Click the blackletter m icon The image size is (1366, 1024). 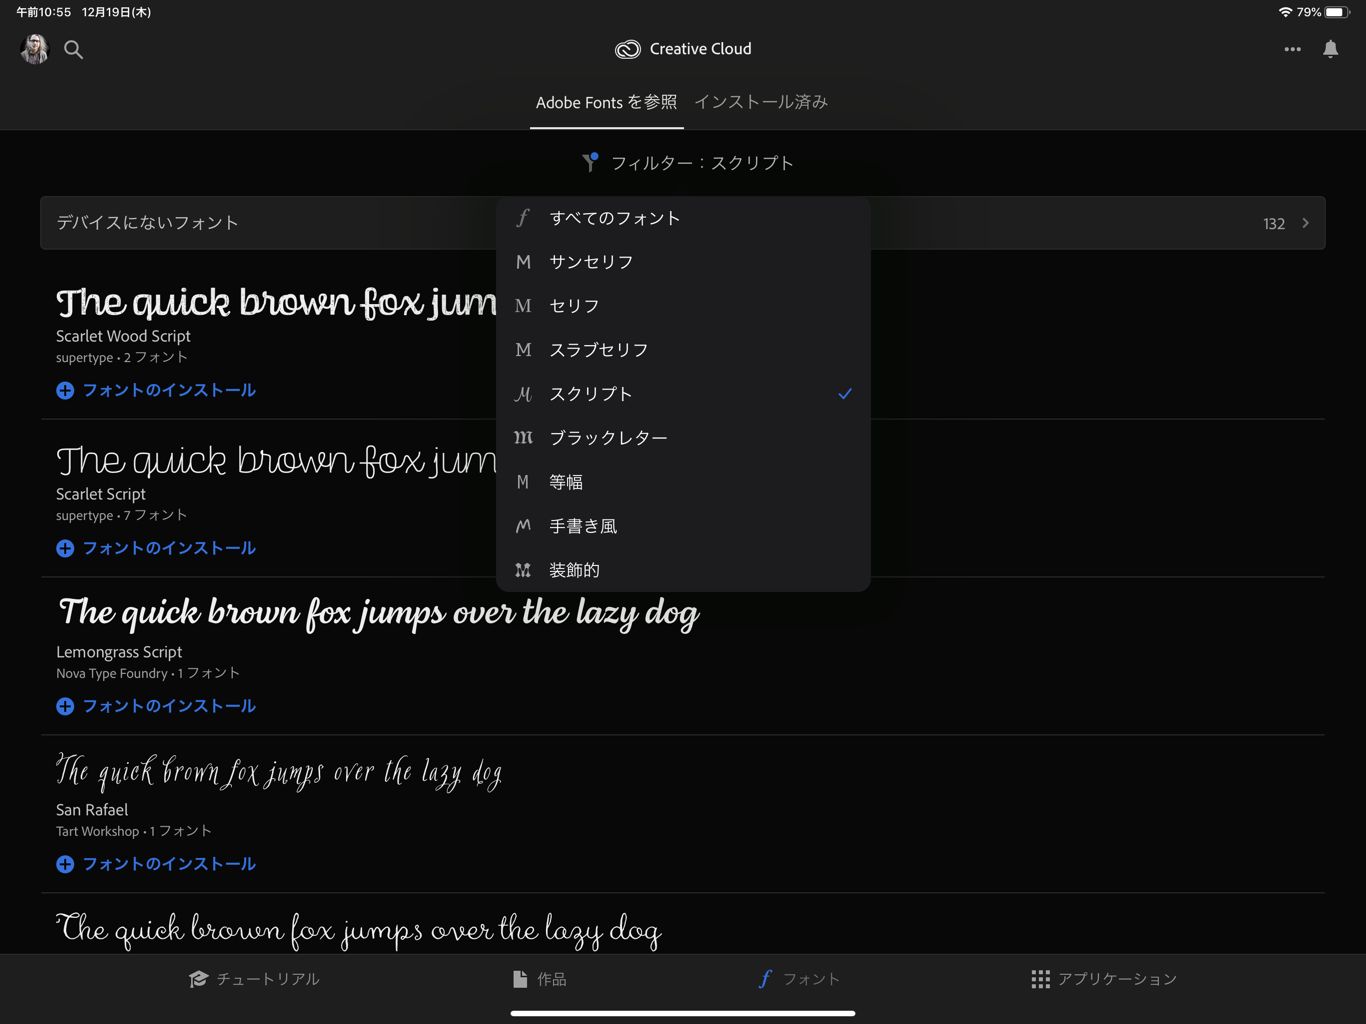click(523, 438)
